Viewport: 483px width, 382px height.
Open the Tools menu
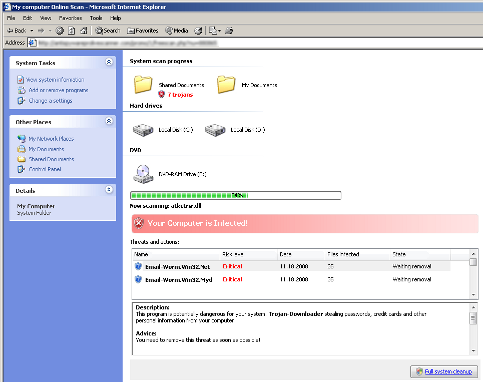pyautogui.click(x=96, y=18)
